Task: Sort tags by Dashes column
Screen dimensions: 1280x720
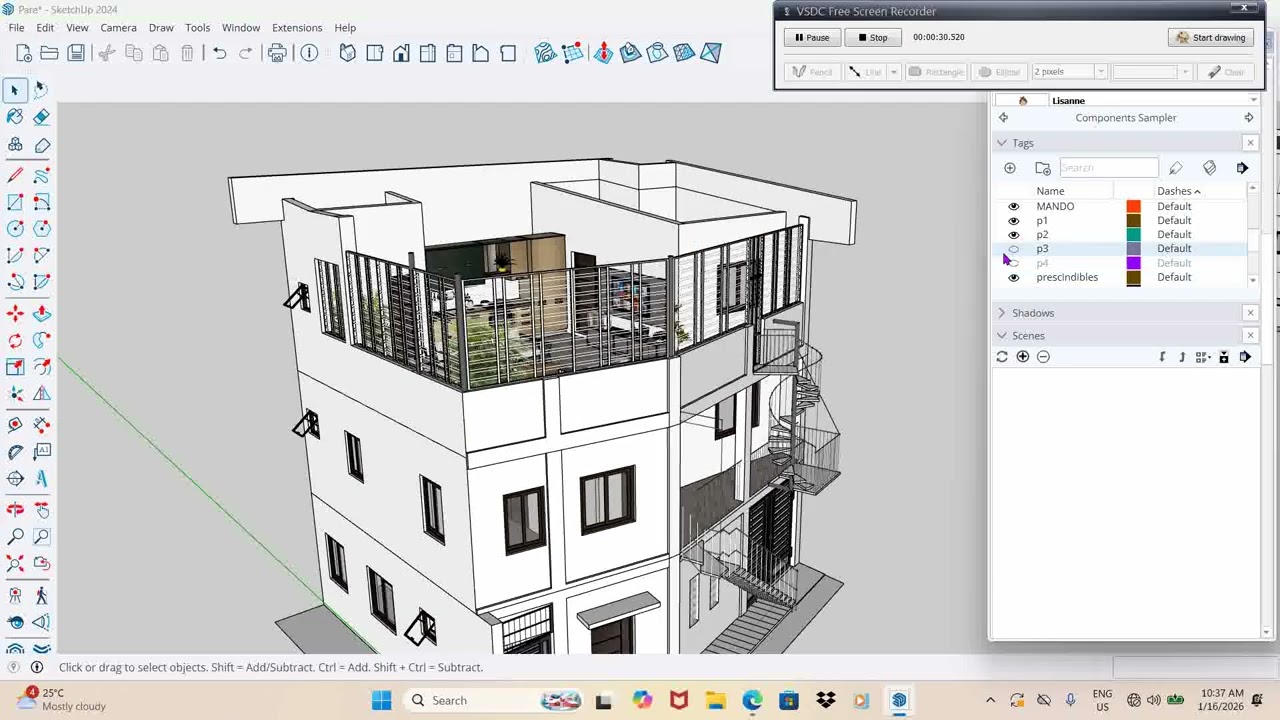Action: [1178, 191]
